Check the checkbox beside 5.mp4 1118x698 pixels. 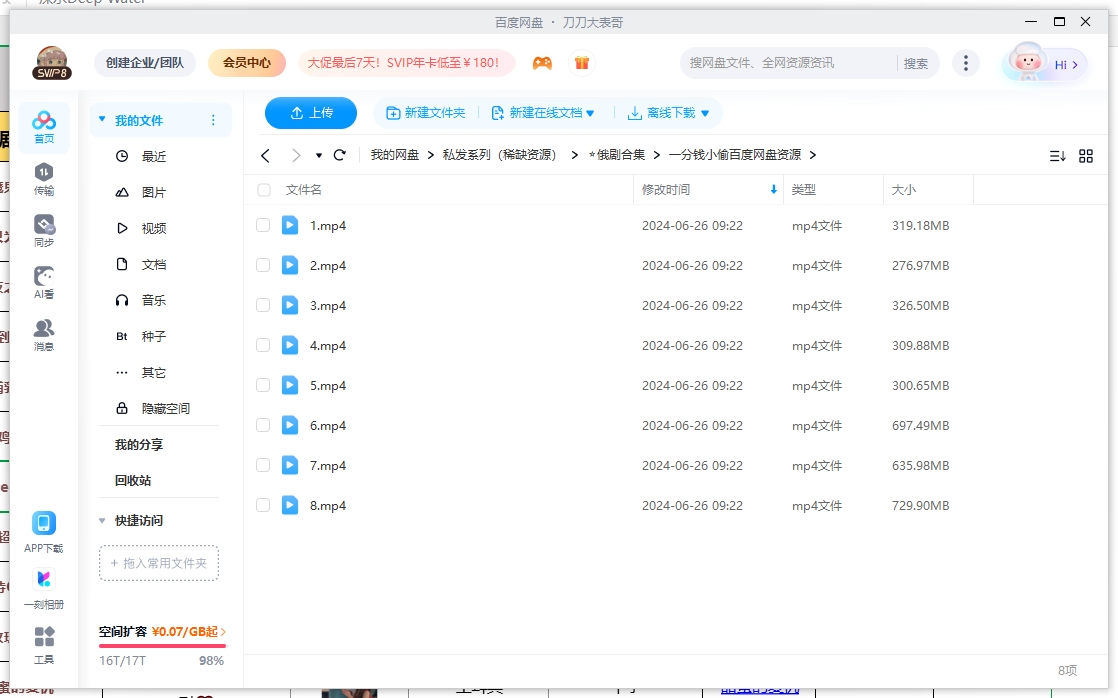click(263, 385)
